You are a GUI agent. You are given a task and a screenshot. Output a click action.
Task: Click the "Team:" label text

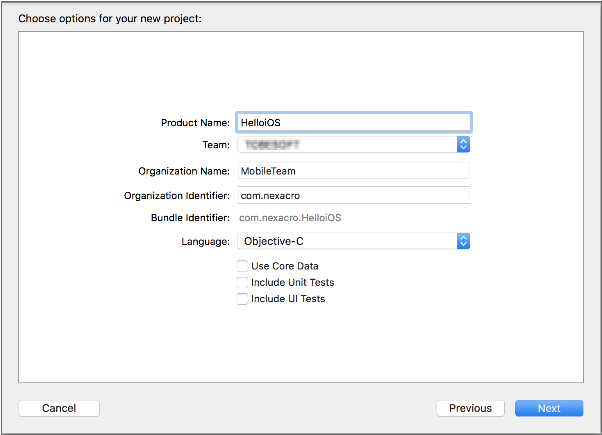tap(217, 146)
